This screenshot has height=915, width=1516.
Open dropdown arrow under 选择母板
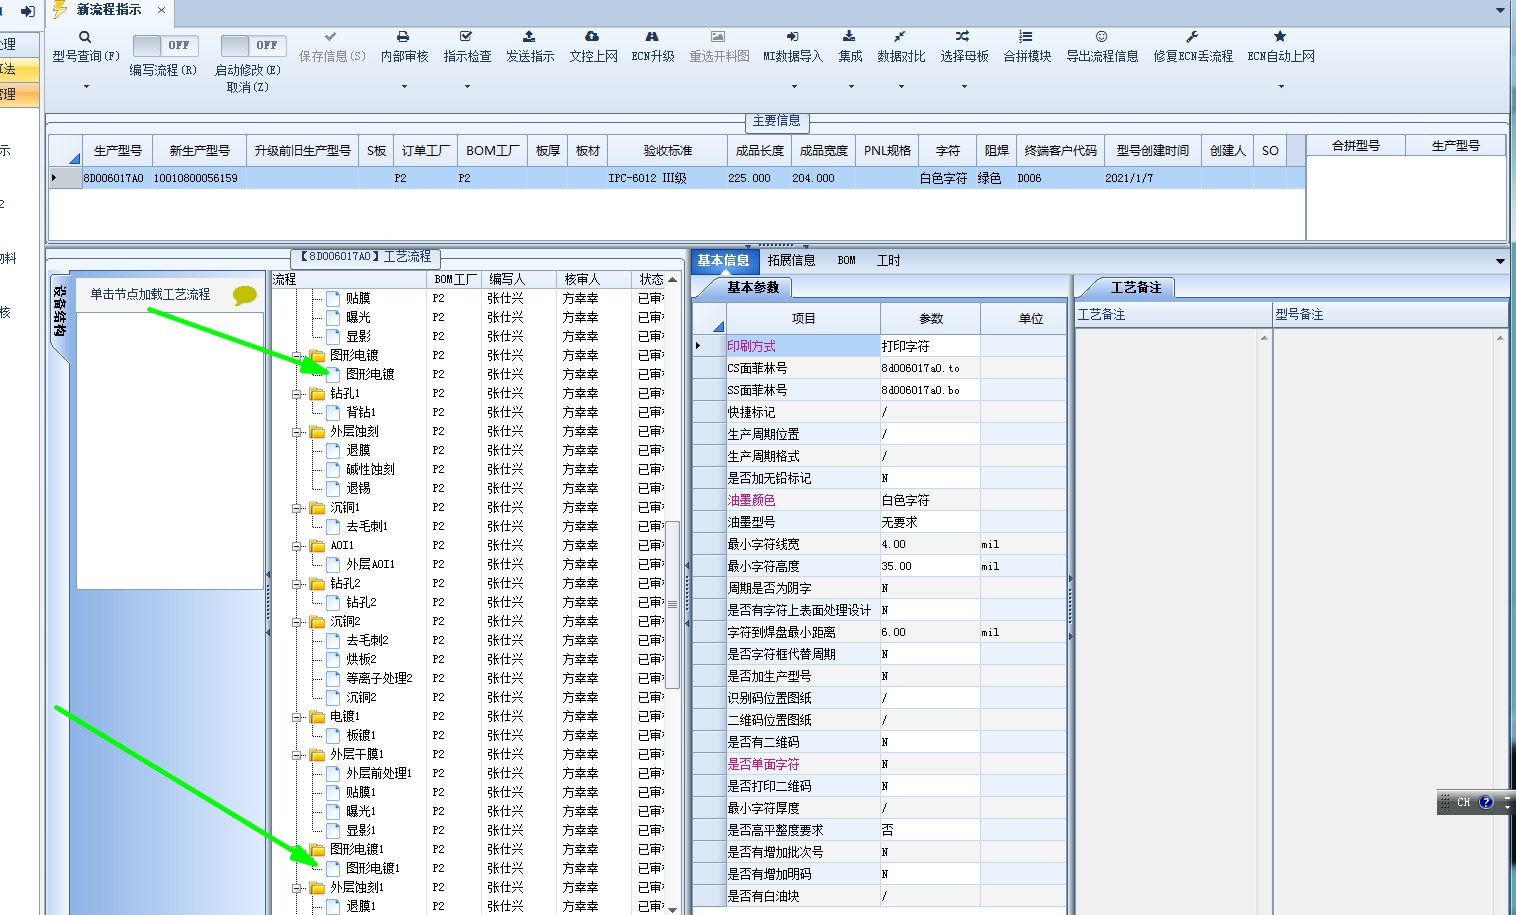(x=964, y=87)
